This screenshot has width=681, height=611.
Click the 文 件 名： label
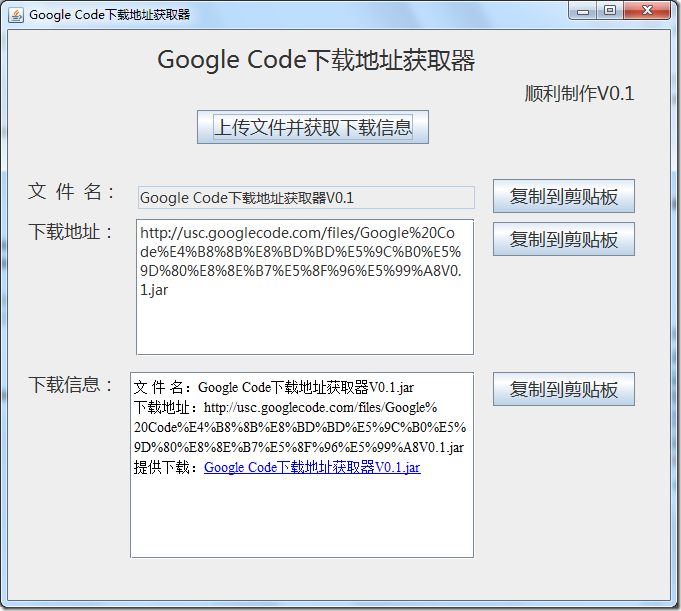[71, 192]
